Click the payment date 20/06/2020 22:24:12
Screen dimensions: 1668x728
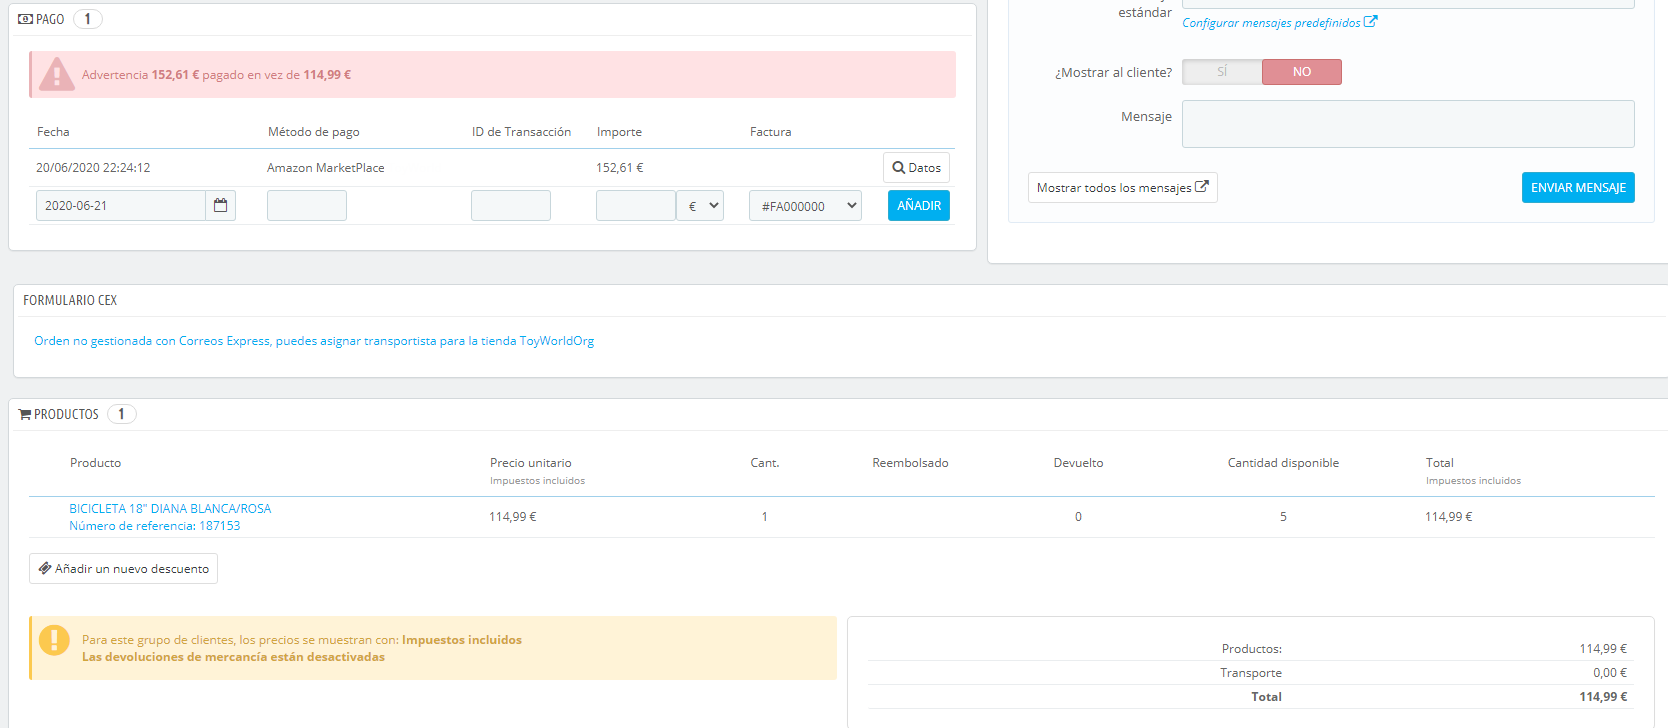(93, 168)
